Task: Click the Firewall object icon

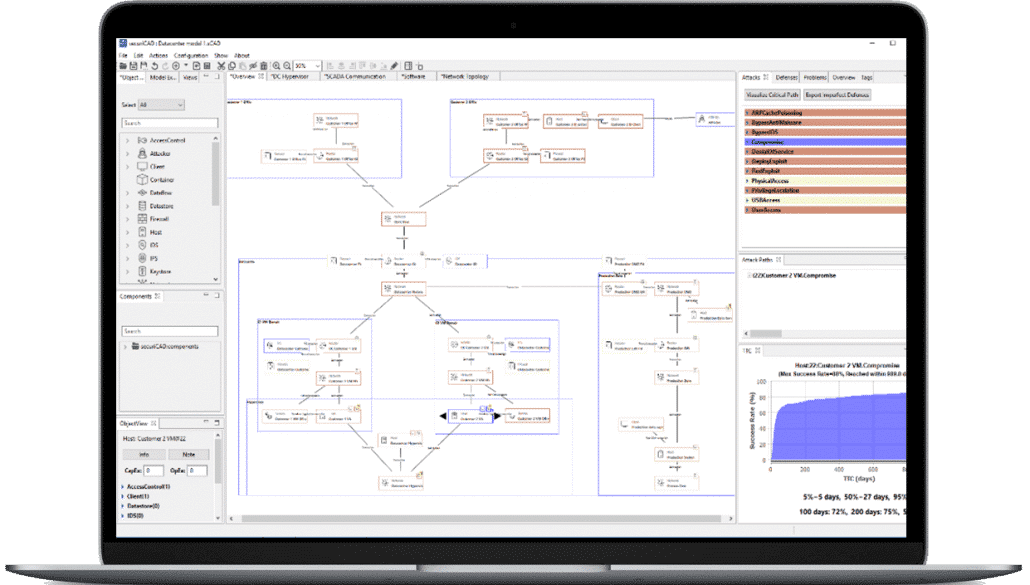Action: (142, 219)
